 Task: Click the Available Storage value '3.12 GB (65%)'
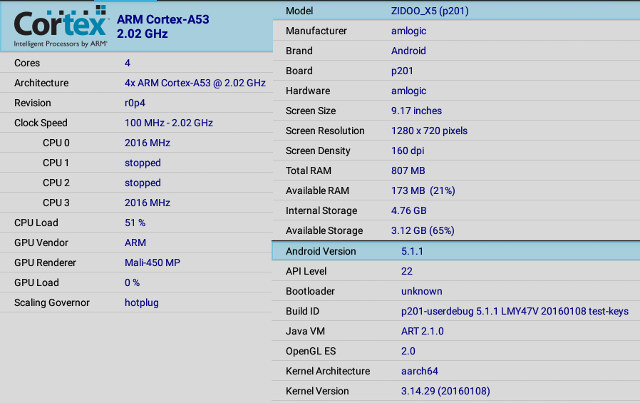tap(423, 231)
